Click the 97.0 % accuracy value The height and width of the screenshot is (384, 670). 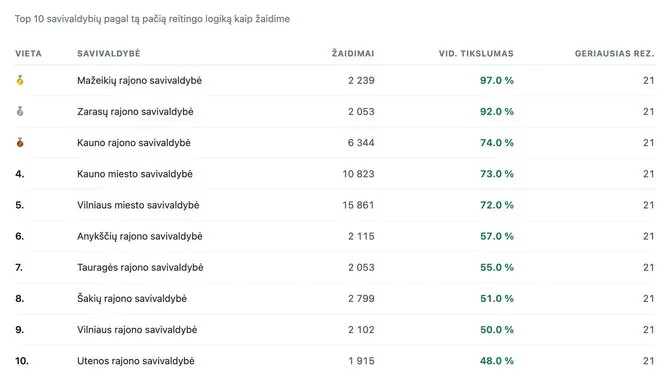pyautogui.click(x=497, y=80)
